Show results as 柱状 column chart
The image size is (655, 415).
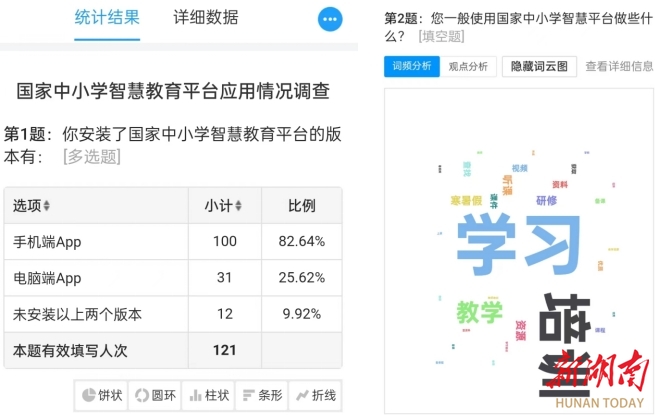pos(208,395)
